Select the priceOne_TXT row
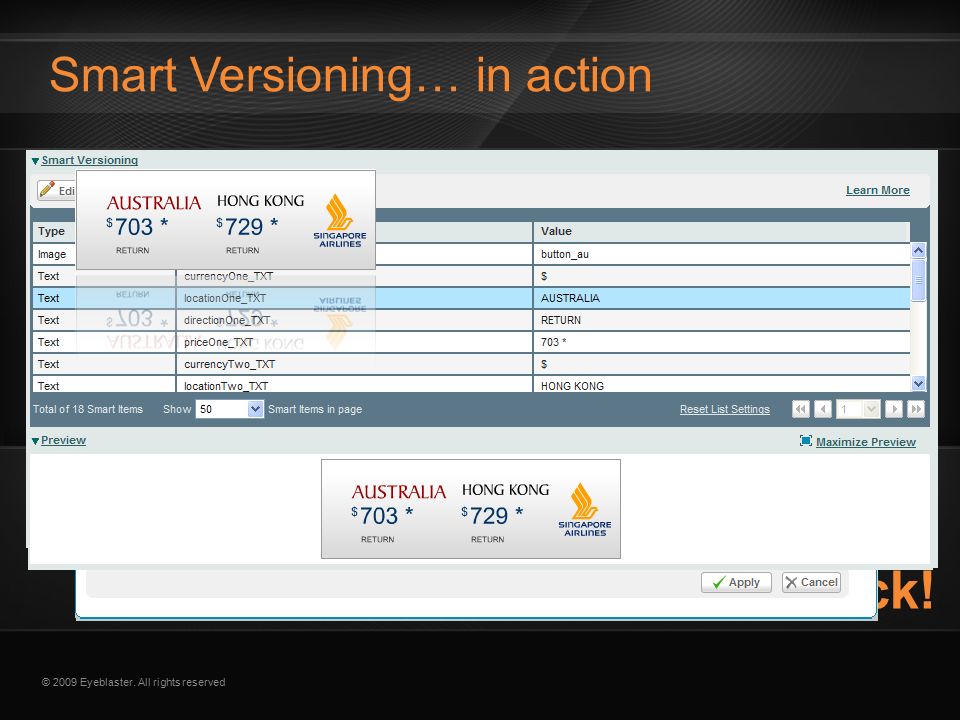This screenshot has height=720, width=960. 471,342
